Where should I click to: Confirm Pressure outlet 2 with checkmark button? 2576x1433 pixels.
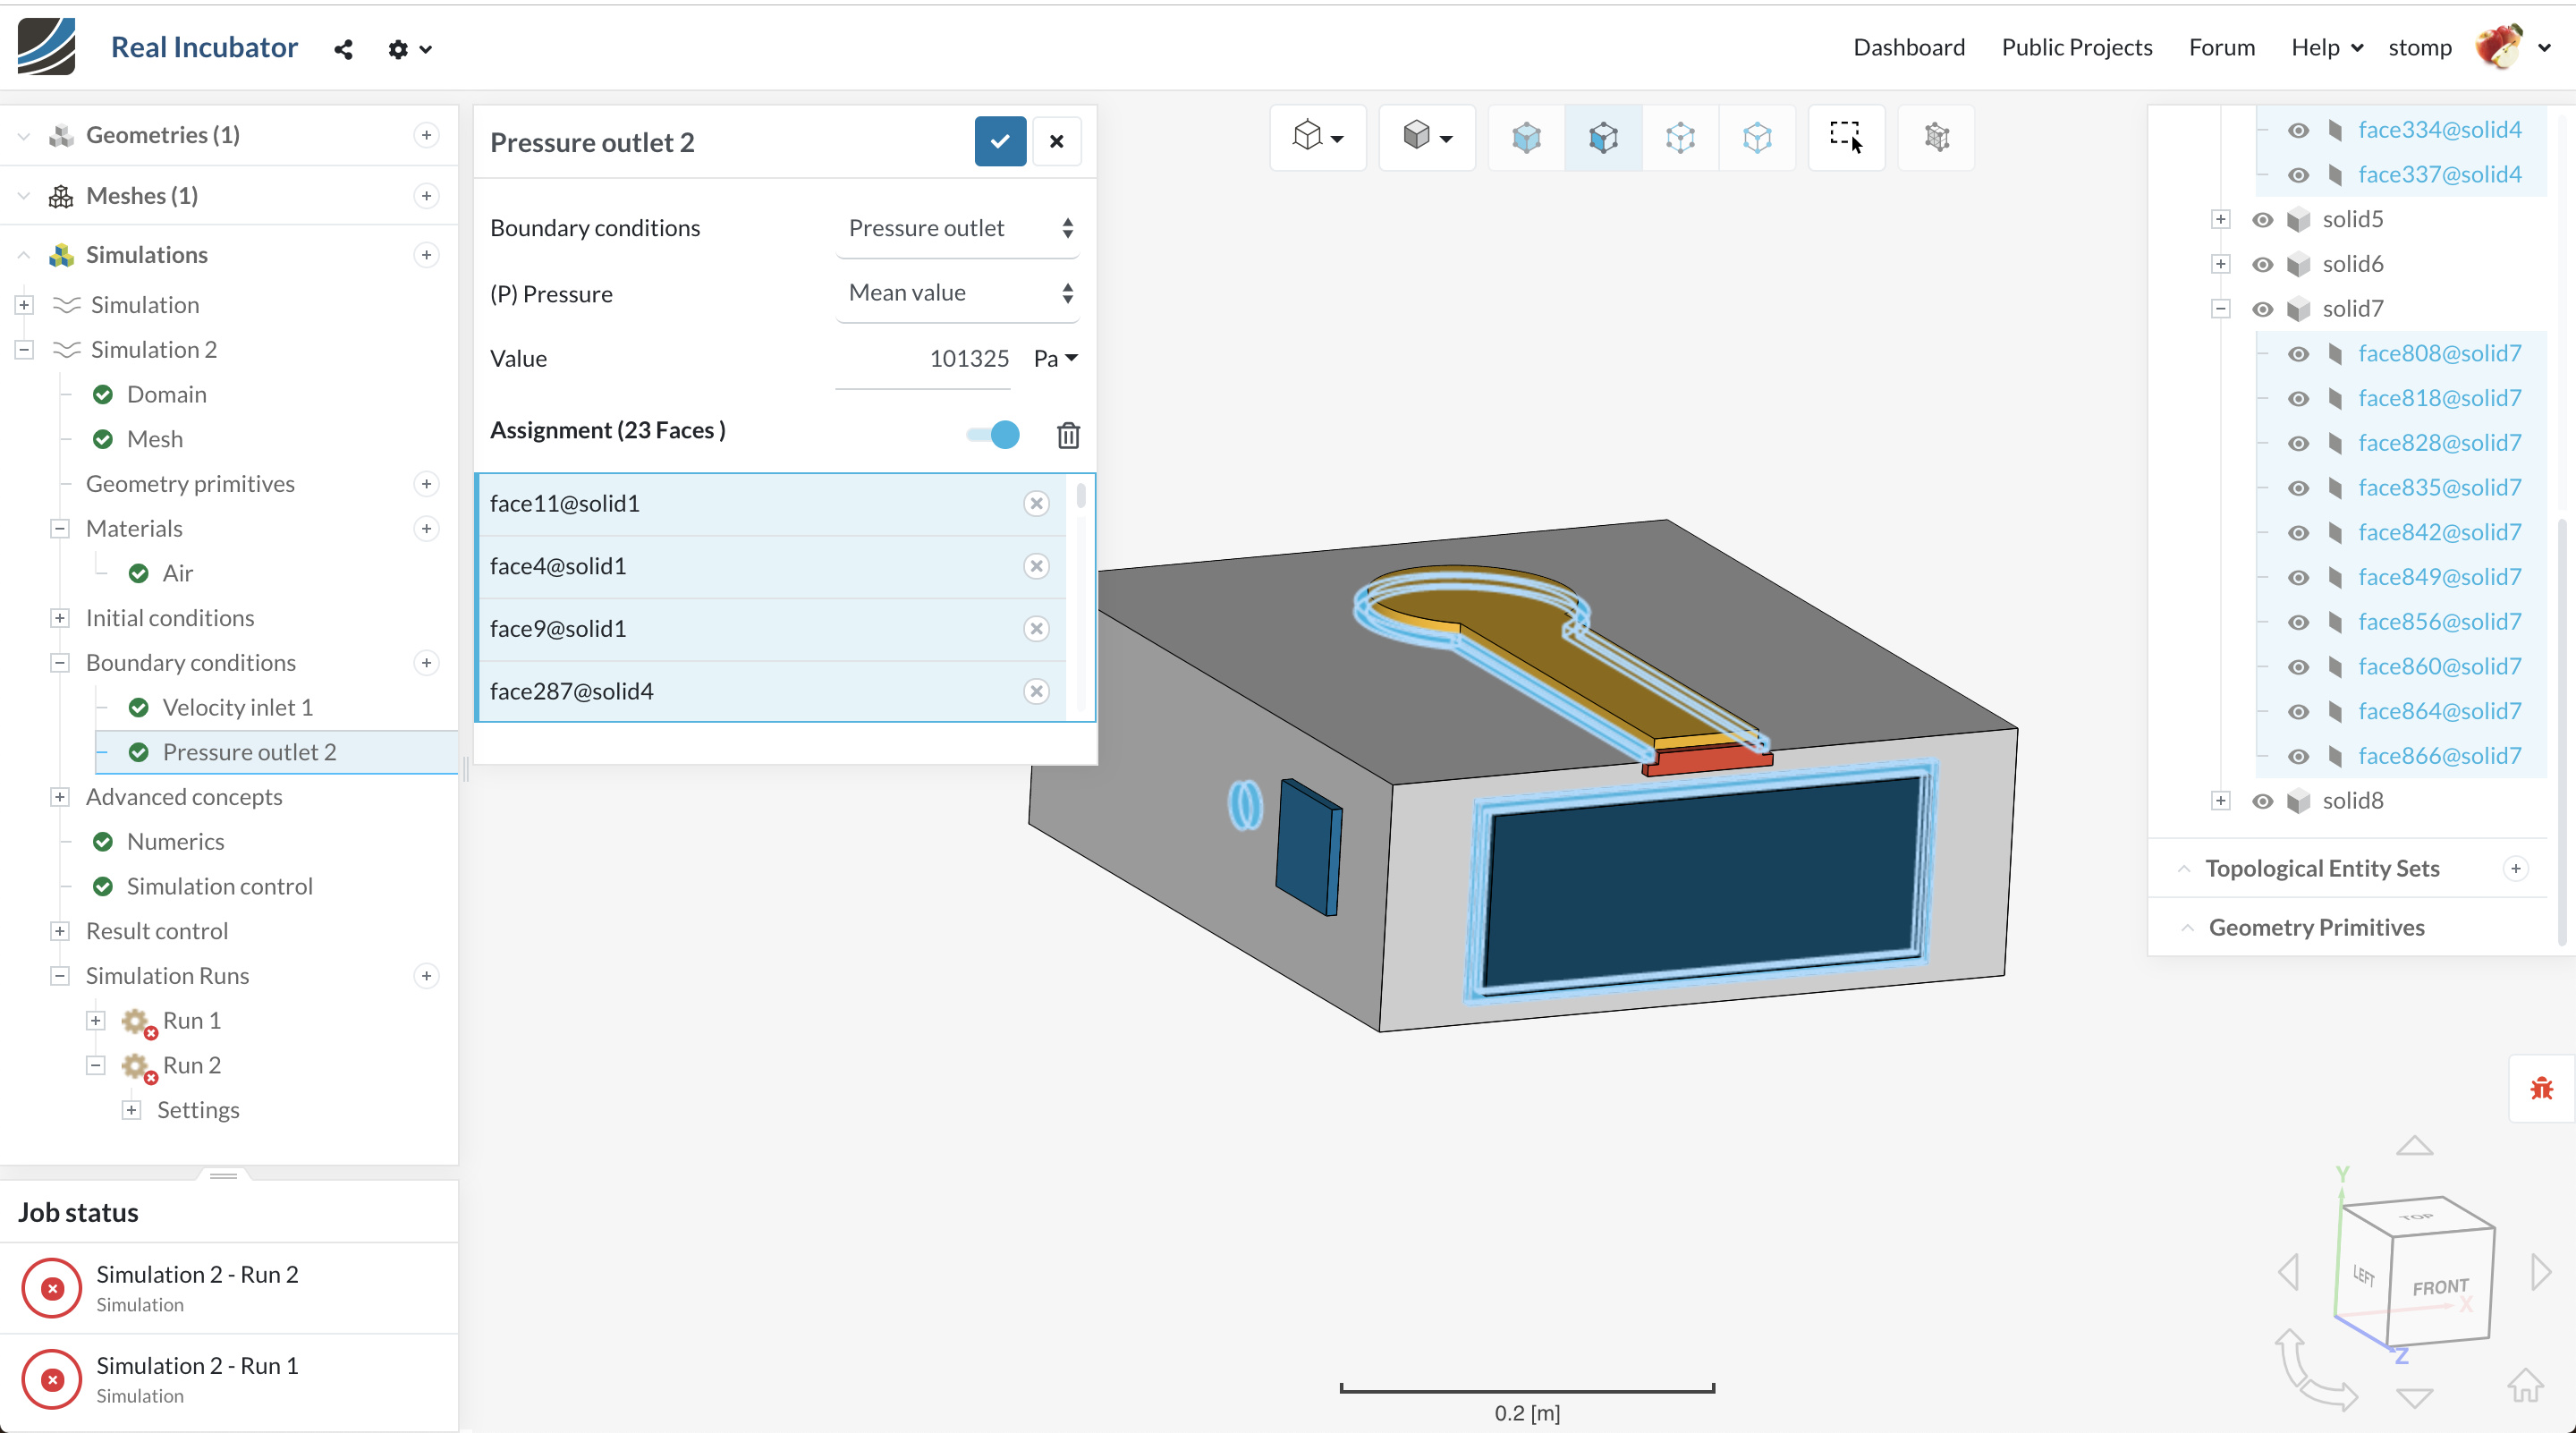point(1000,142)
